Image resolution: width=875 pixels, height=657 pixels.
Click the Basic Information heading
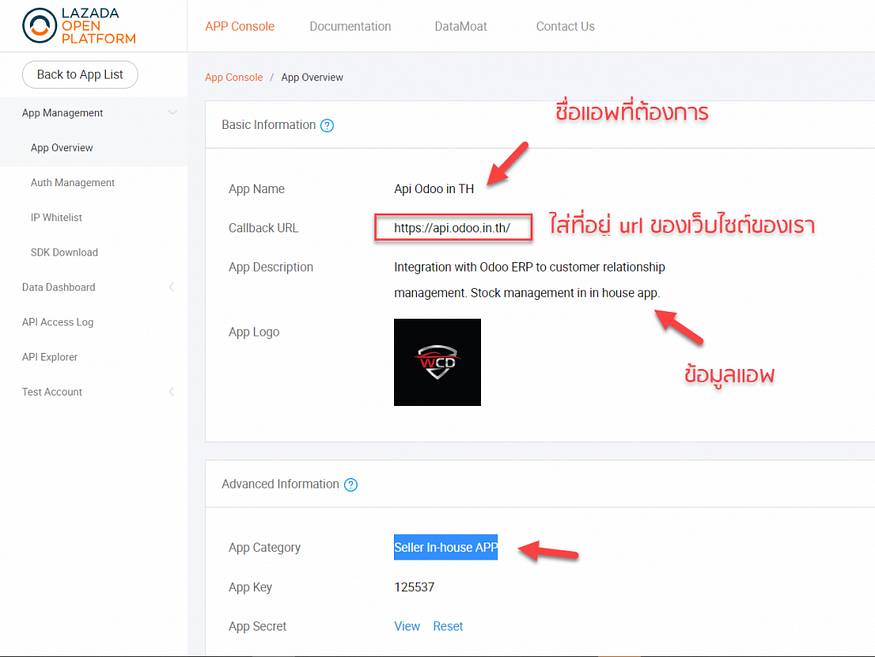[x=268, y=125]
